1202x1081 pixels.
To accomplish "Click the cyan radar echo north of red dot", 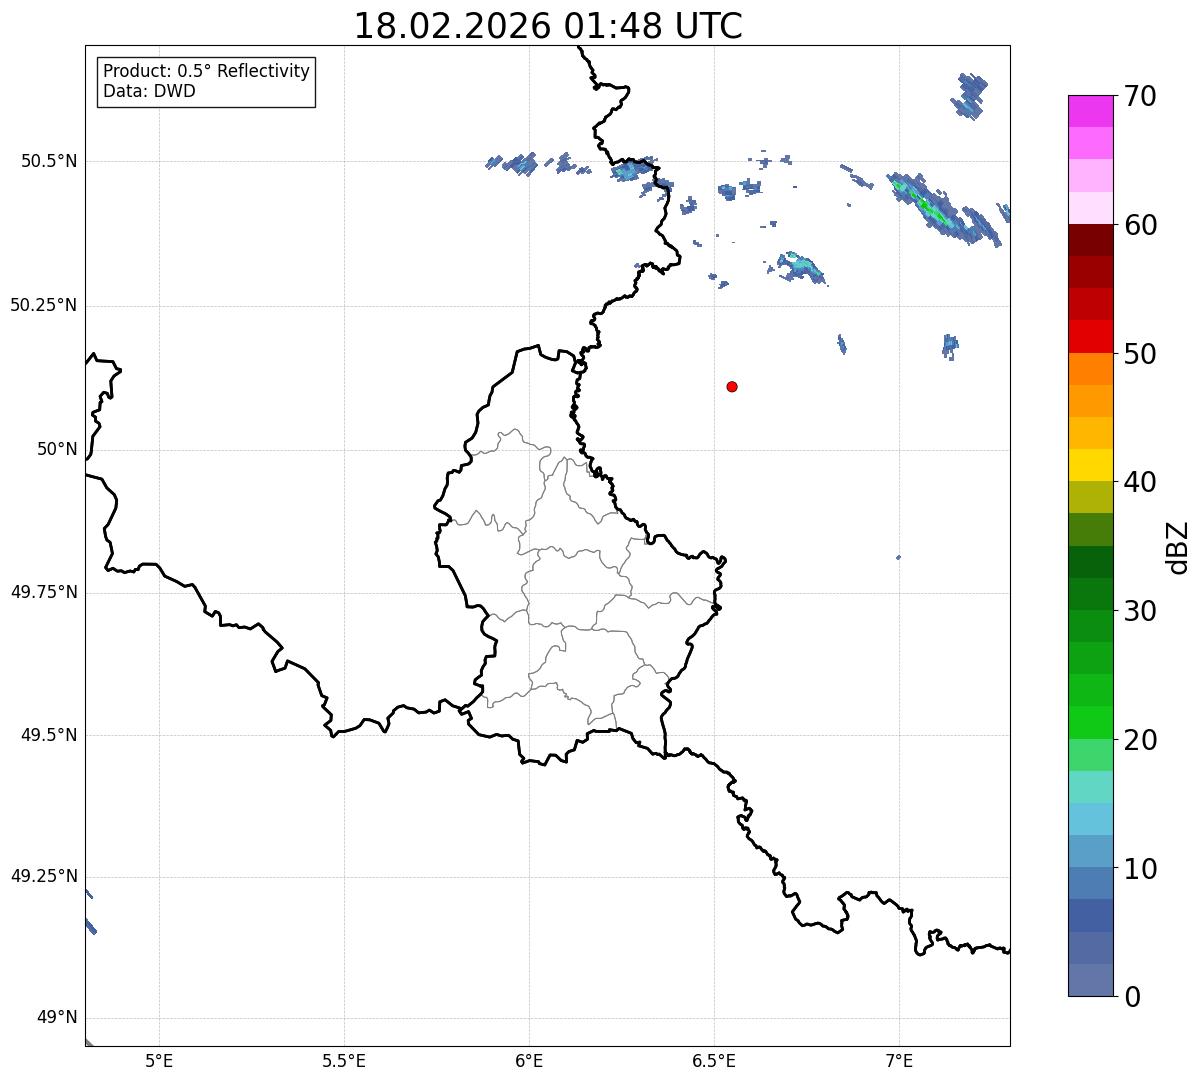I will 800,267.
